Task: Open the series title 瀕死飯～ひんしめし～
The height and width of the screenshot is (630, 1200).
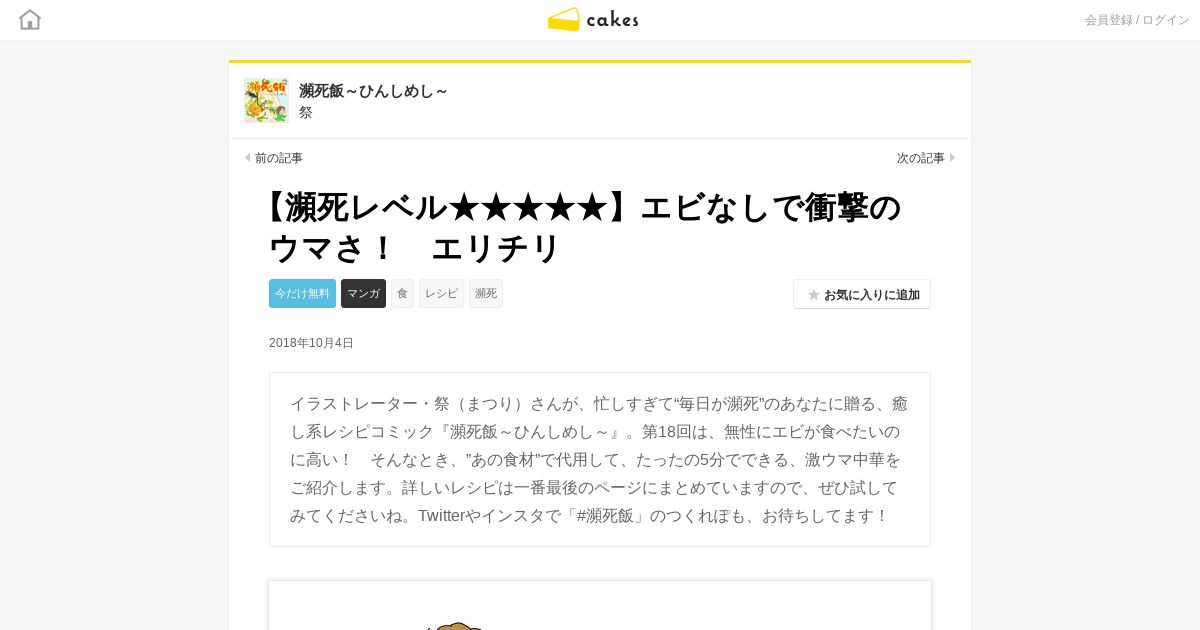Action: [x=373, y=91]
